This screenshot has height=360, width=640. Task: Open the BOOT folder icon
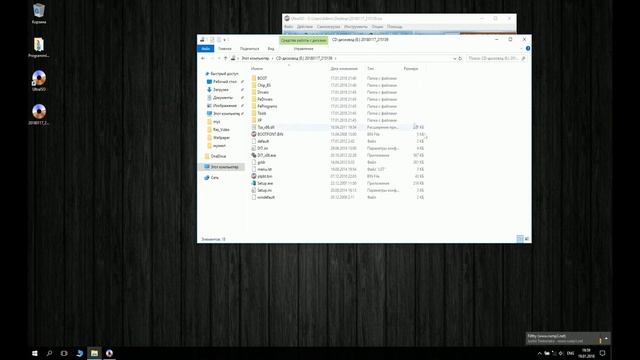point(254,78)
